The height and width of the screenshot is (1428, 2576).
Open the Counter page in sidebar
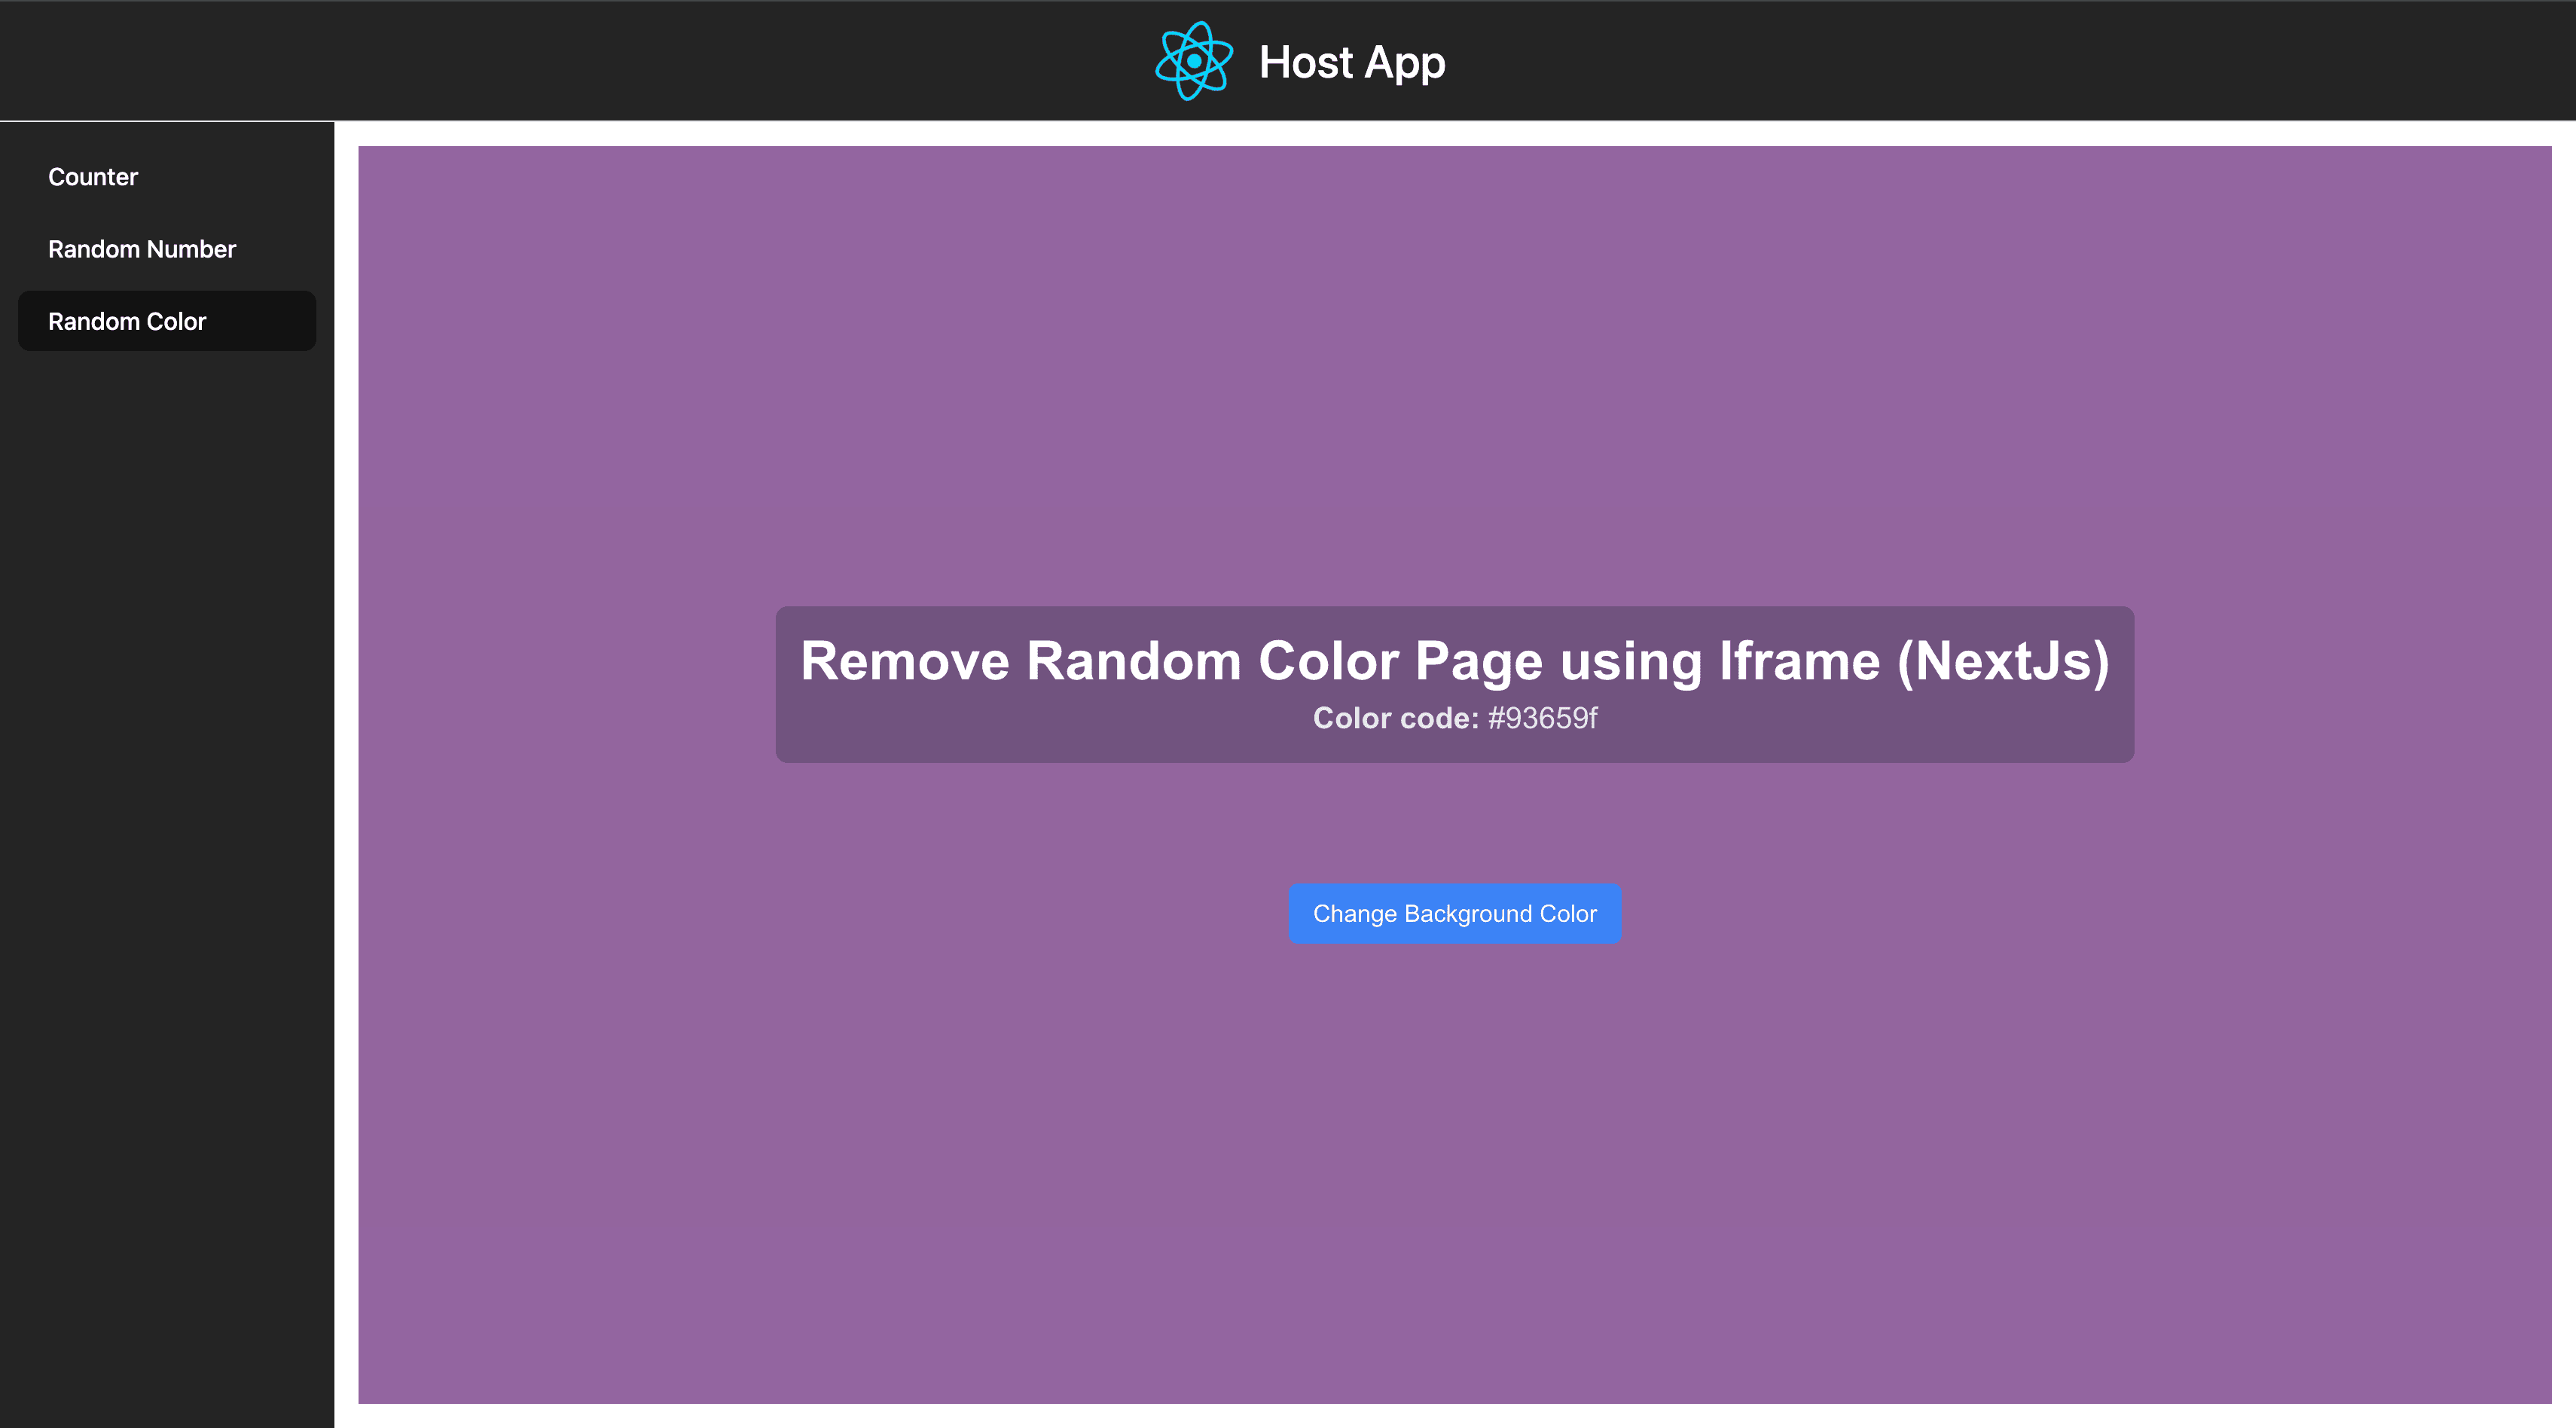pos(167,177)
